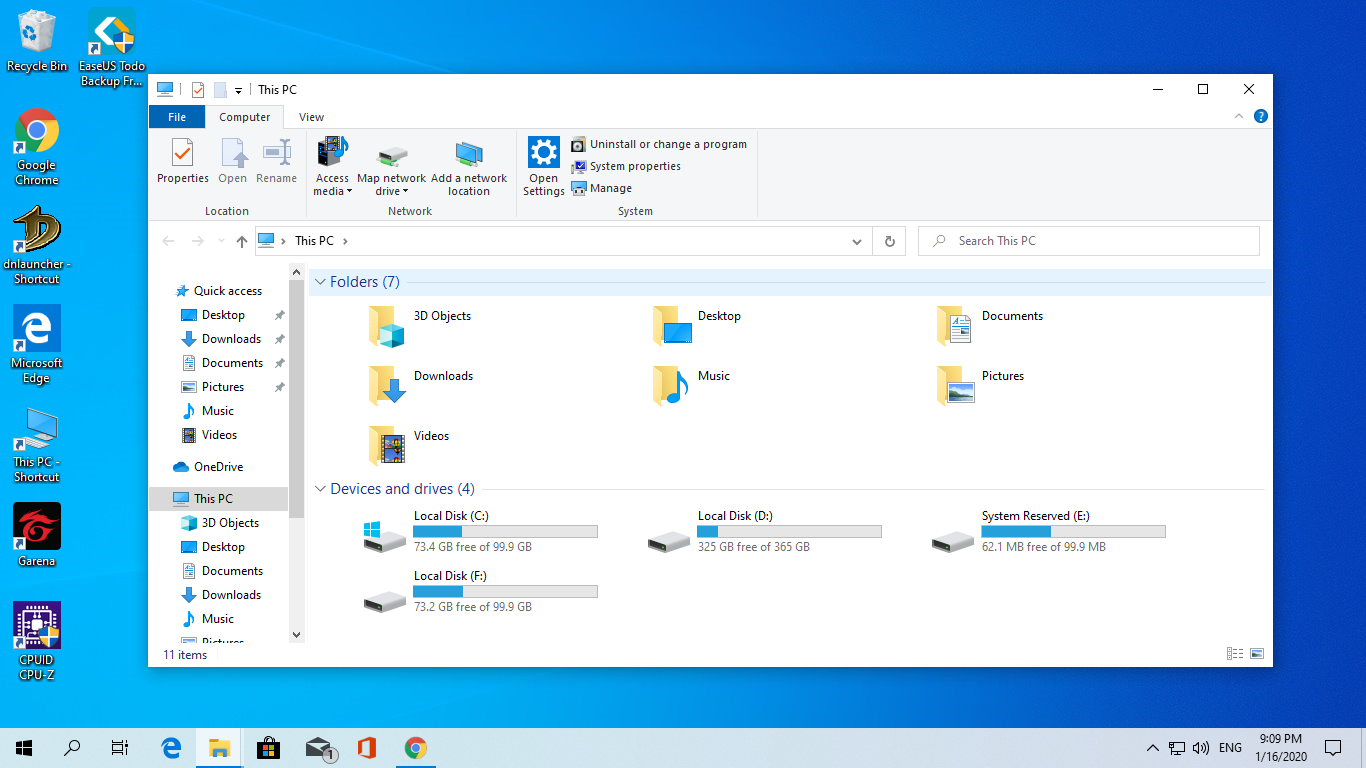Click System properties in ribbon
1366x768 pixels.
(634, 167)
